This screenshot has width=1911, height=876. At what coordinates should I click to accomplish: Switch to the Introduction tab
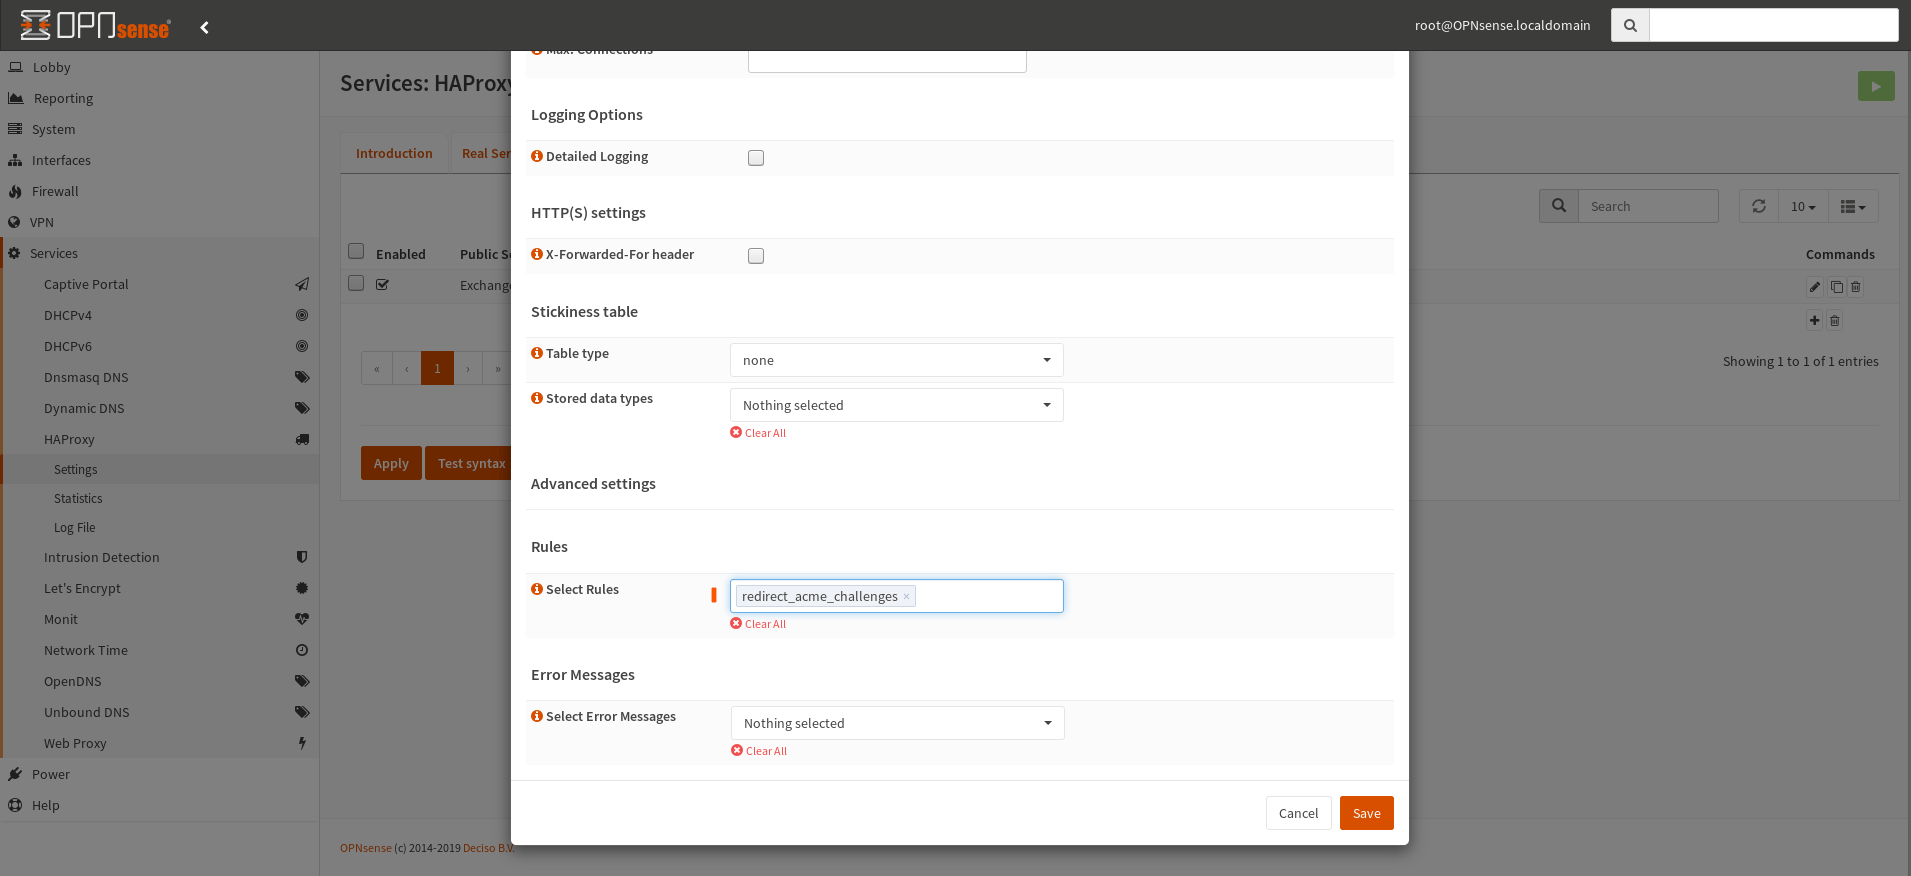394,153
